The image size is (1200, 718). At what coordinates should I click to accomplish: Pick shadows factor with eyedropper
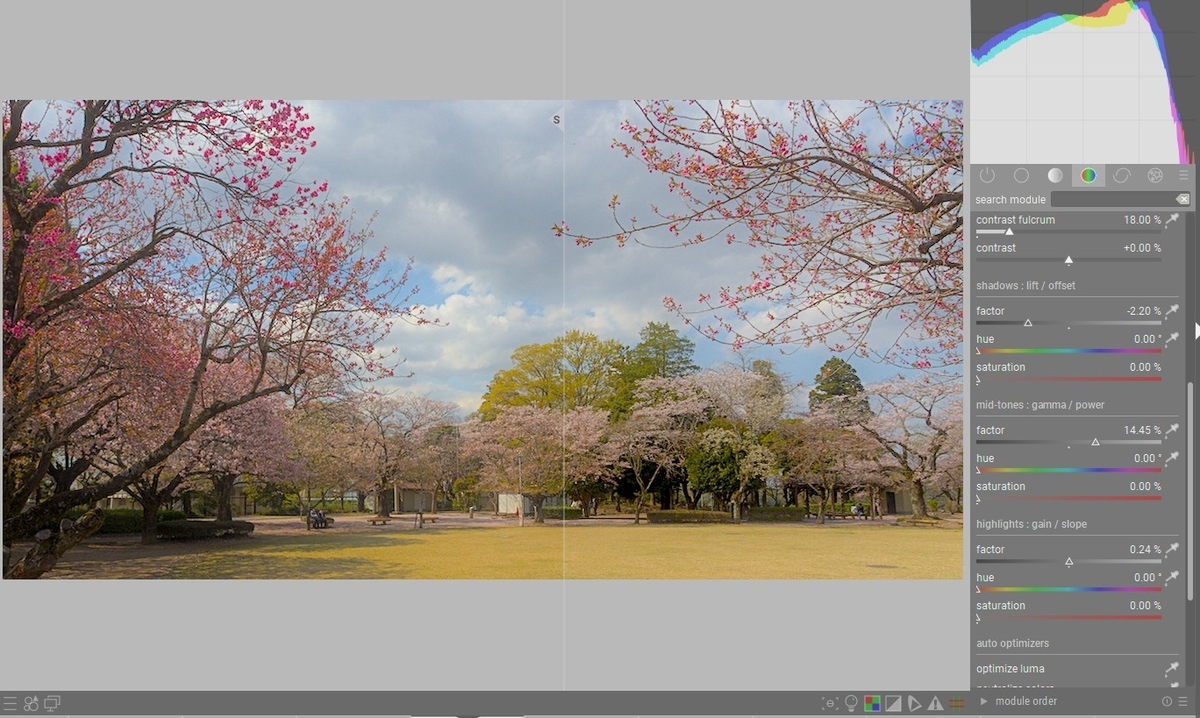pos(1172,311)
